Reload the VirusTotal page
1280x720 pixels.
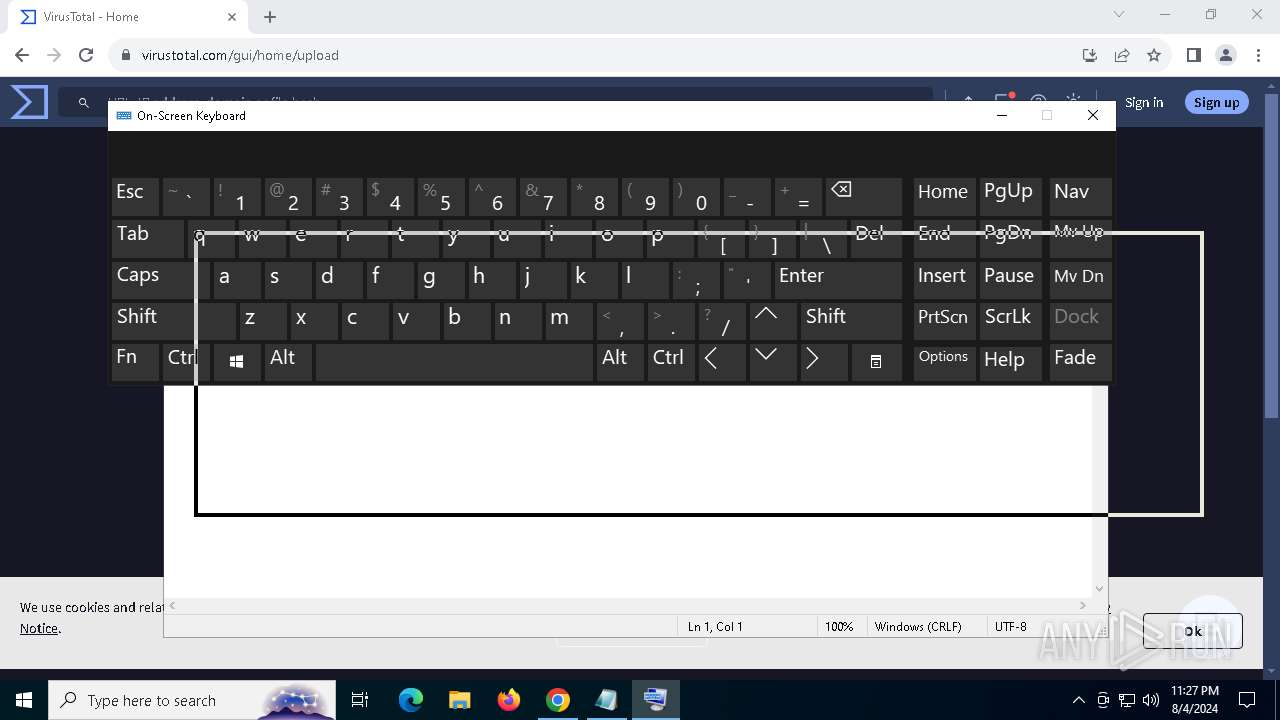(86, 55)
